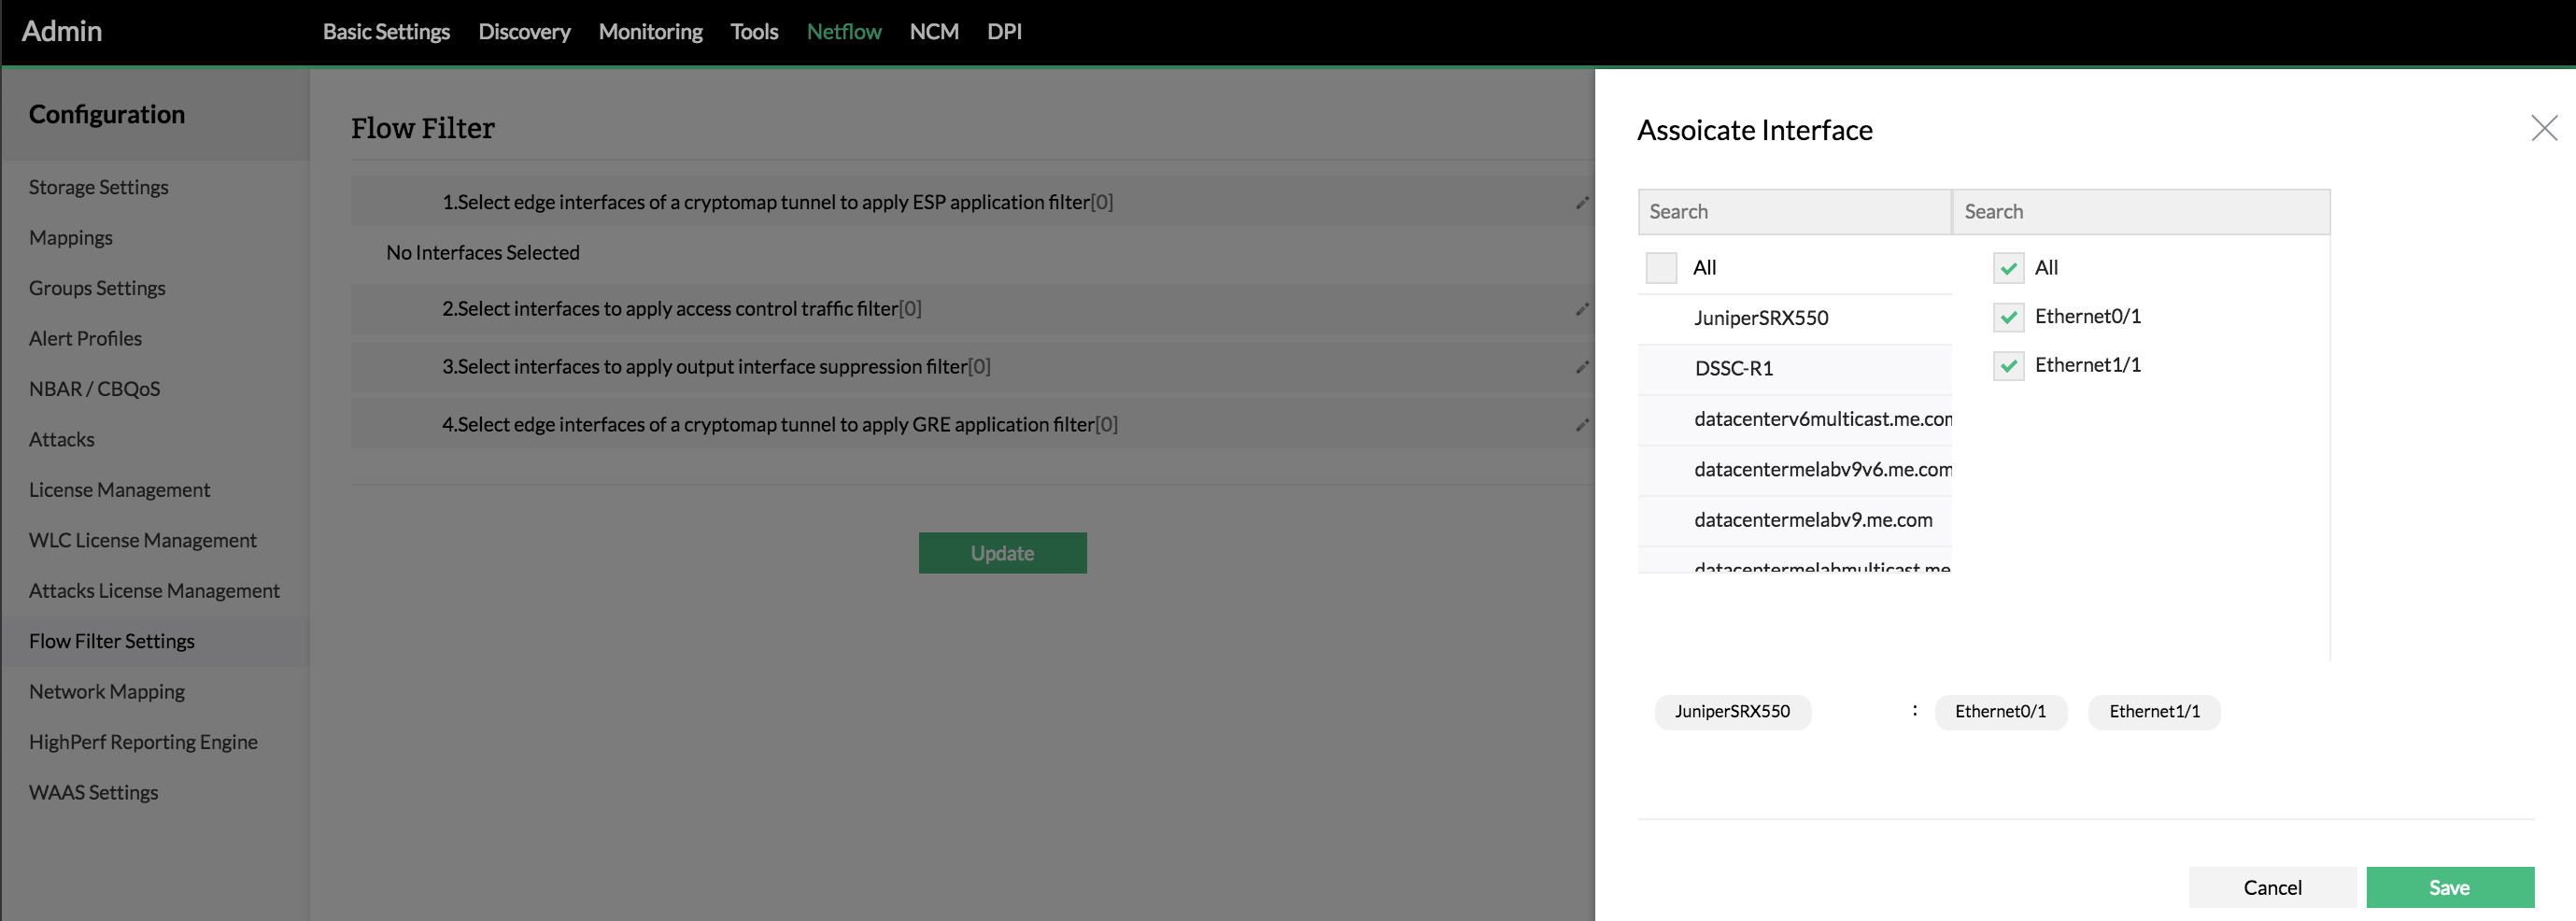Check the All devices checkbox
This screenshot has height=921, width=2576.
coord(1661,268)
